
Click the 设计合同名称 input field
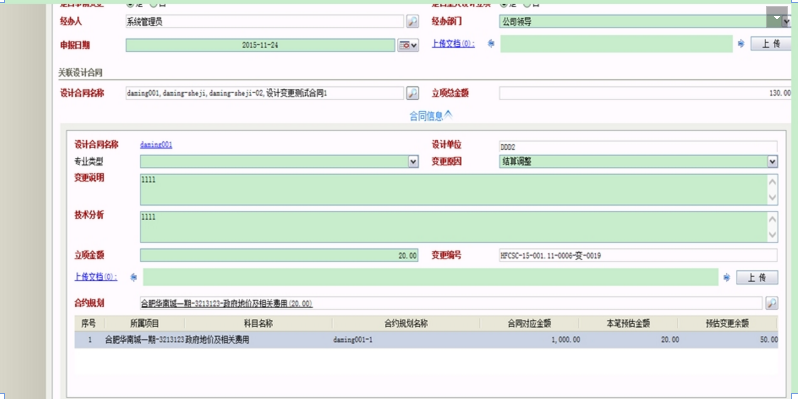point(265,93)
